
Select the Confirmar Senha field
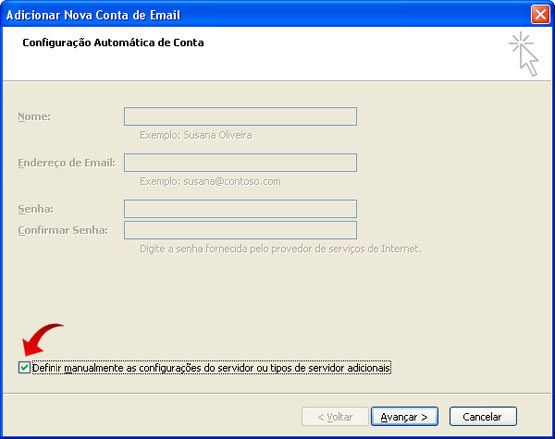[x=240, y=230]
